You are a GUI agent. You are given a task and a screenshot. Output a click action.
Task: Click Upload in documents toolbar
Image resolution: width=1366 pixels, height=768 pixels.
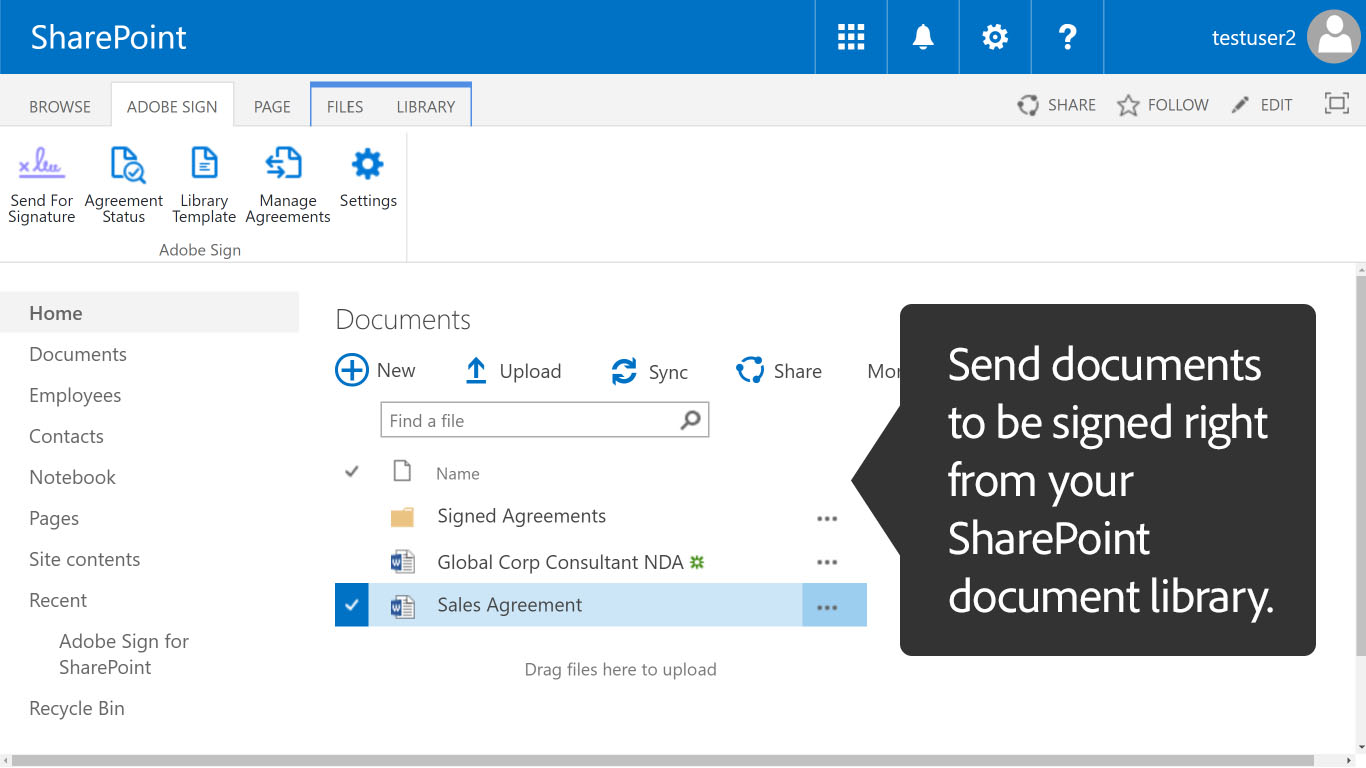pyautogui.click(x=513, y=371)
